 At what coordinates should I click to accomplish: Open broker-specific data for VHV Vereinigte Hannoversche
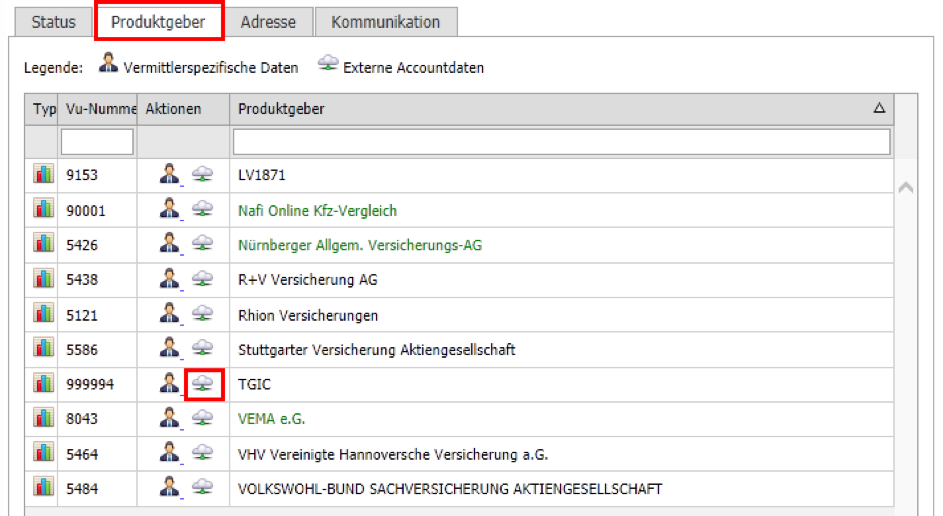click(x=170, y=454)
